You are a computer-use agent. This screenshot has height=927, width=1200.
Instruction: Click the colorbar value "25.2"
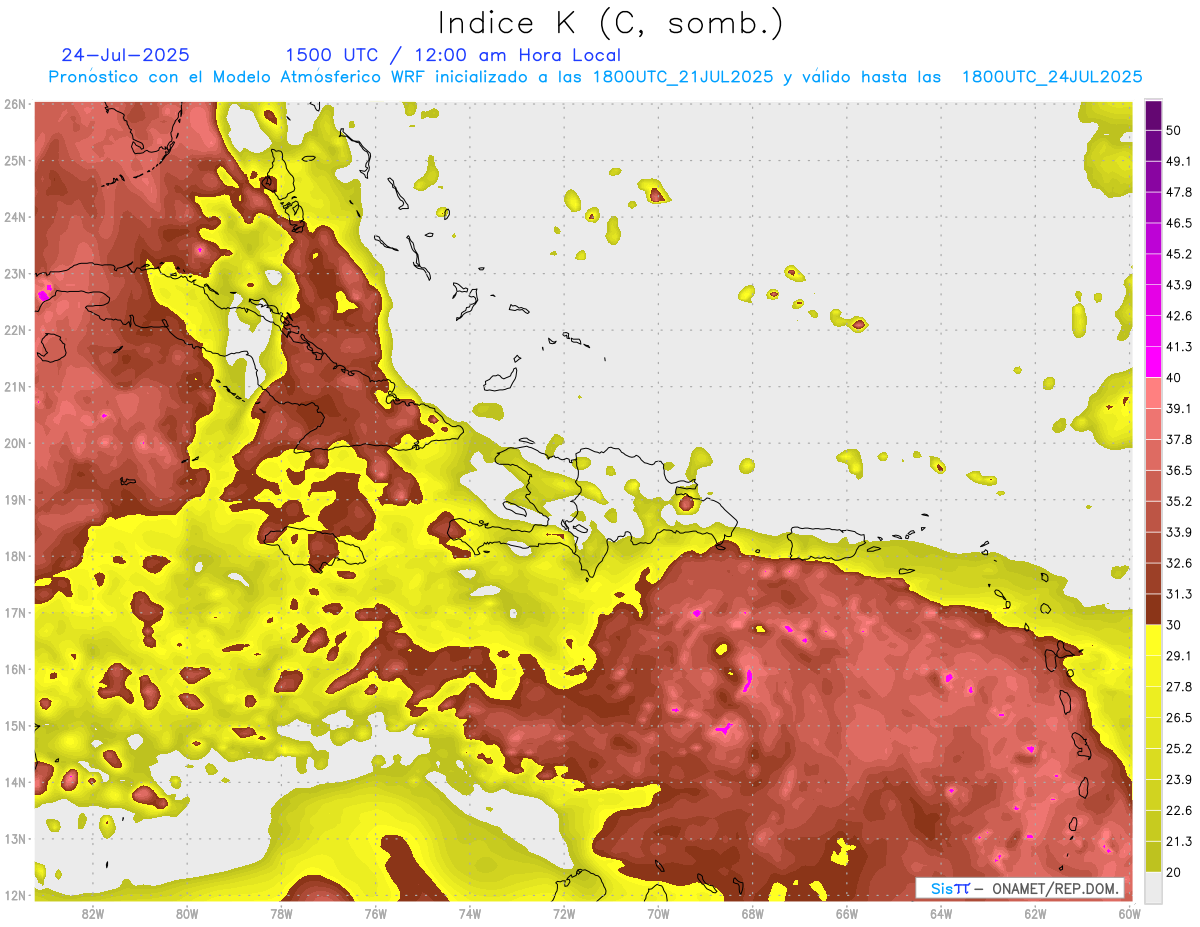point(1178,748)
